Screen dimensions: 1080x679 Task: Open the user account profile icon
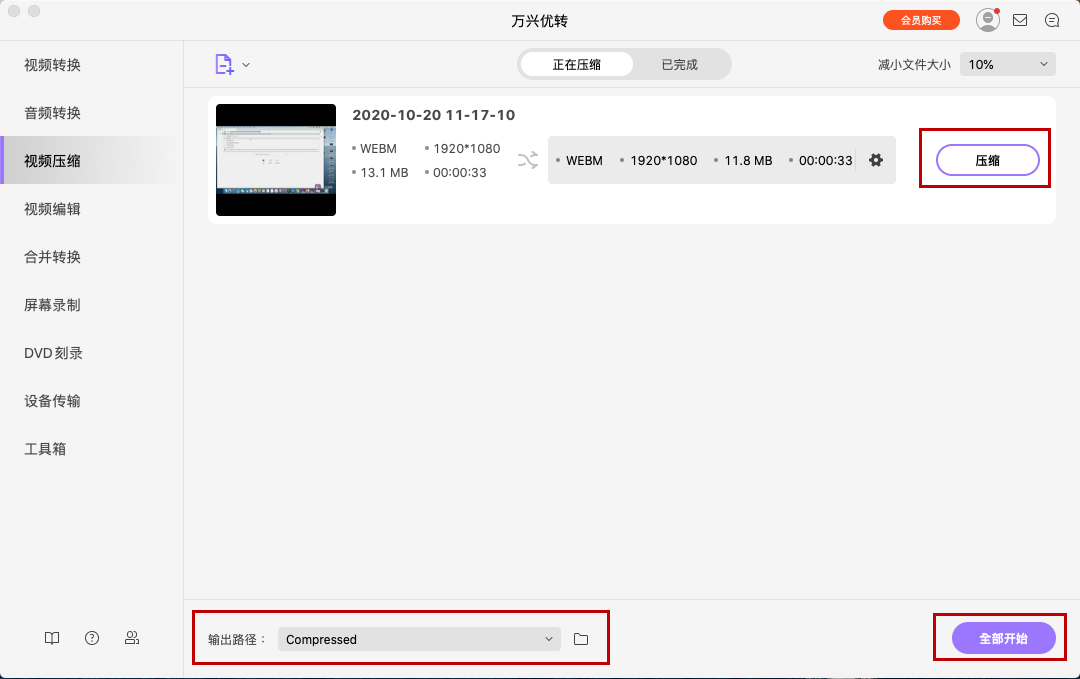tap(987, 19)
